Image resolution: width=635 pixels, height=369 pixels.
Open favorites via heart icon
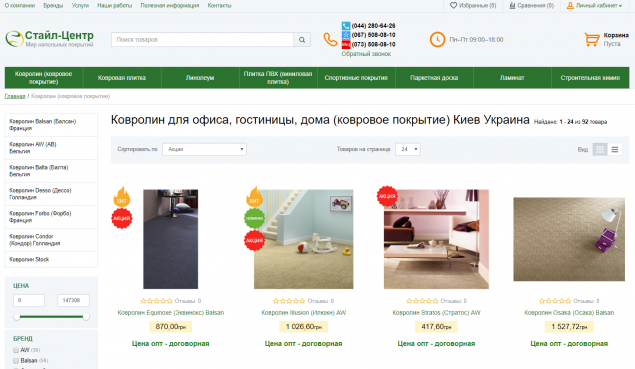[453, 6]
